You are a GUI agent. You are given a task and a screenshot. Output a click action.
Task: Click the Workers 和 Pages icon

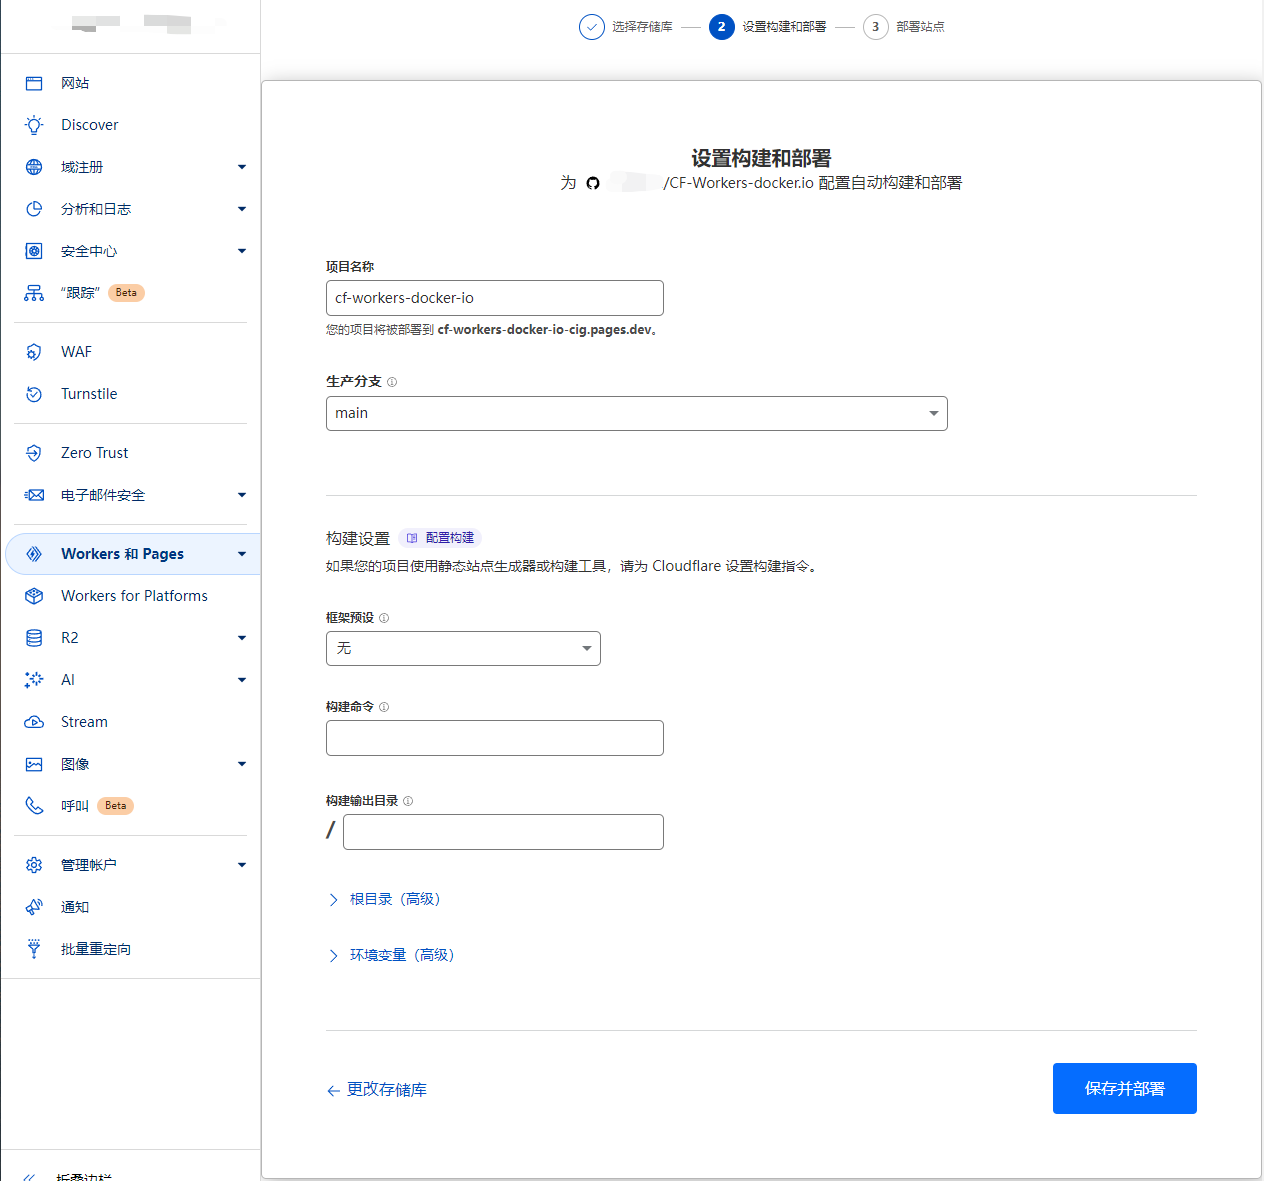click(34, 554)
